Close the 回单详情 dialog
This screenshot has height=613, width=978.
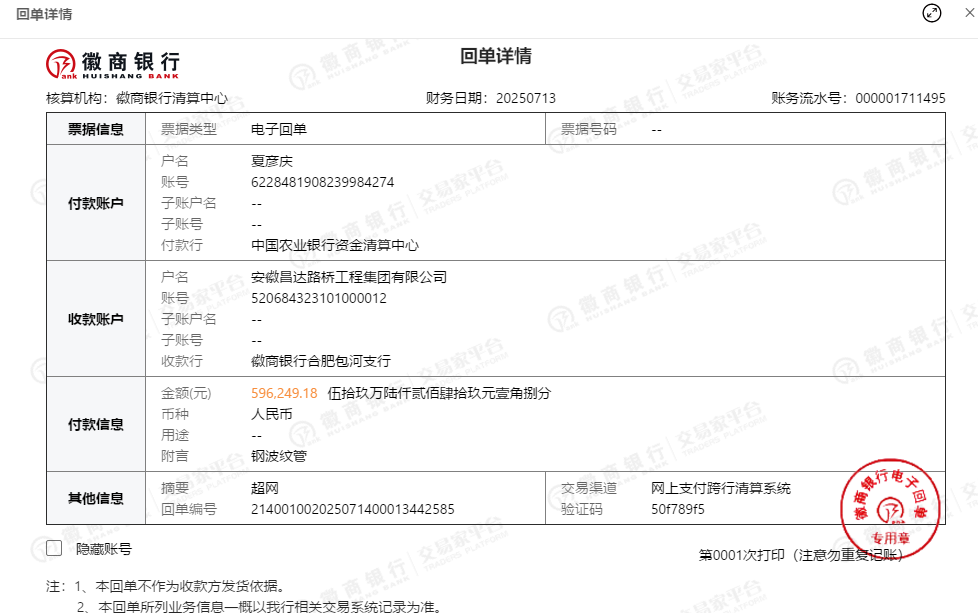(x=970, y=13)
